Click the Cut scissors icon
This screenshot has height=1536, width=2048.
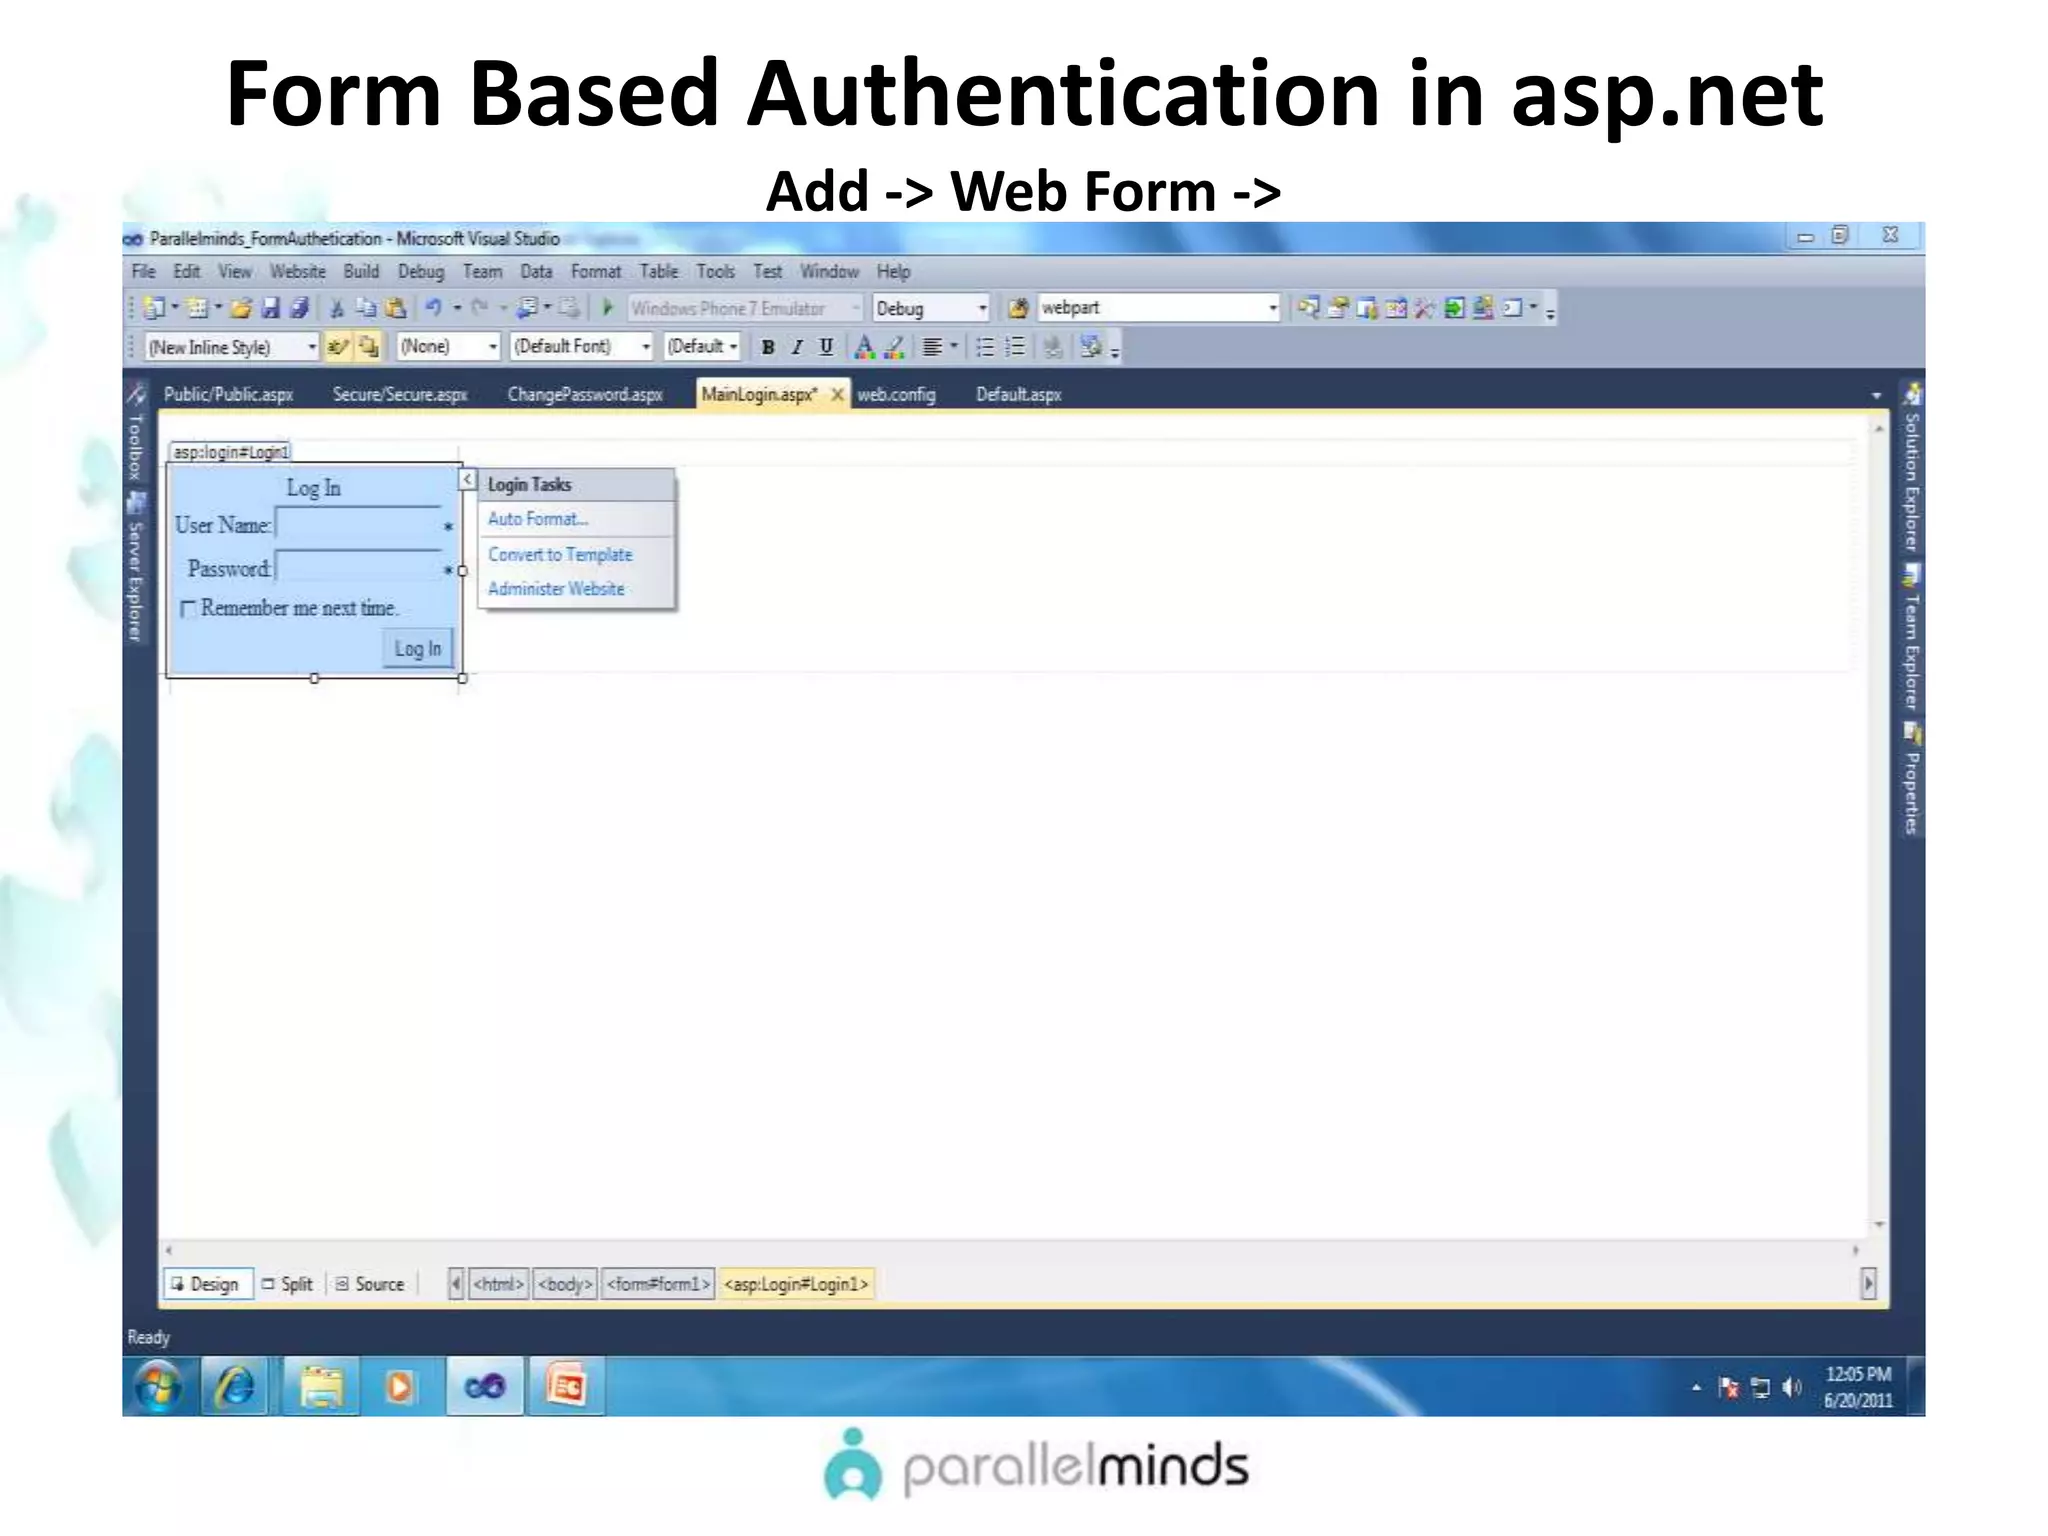[337, 309]
